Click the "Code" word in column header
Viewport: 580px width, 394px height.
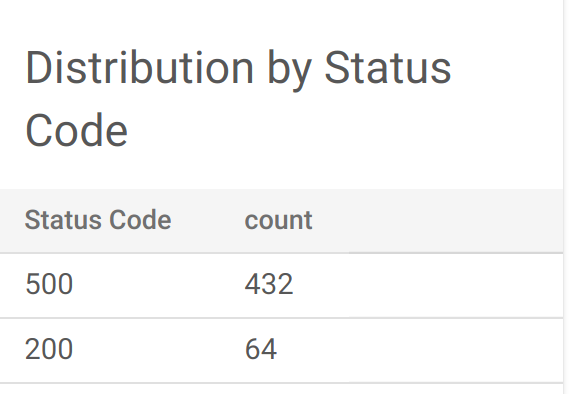(x=141, y=220)
